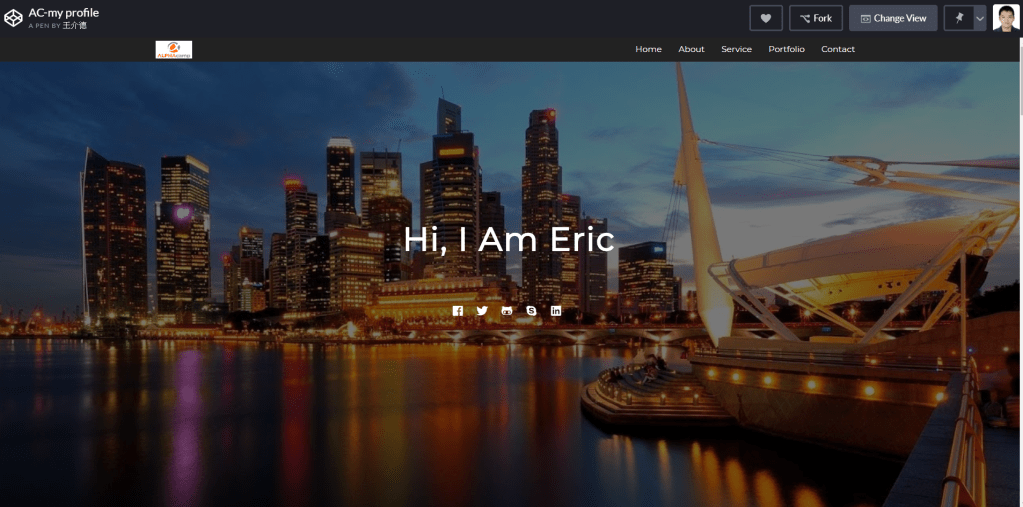Expand the dropdown arrow beside the pin
This screenshot has height=507, width=1023.
coord(980,18)
